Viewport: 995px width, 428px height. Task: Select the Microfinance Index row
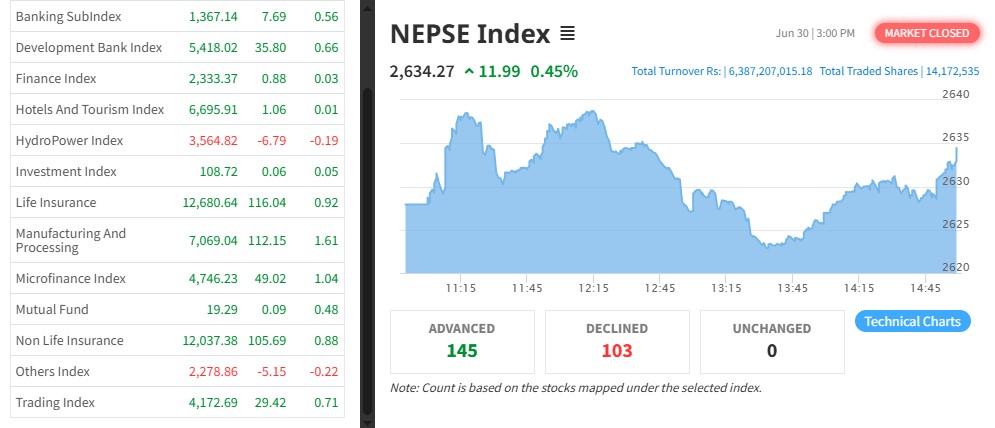[70, 279]
